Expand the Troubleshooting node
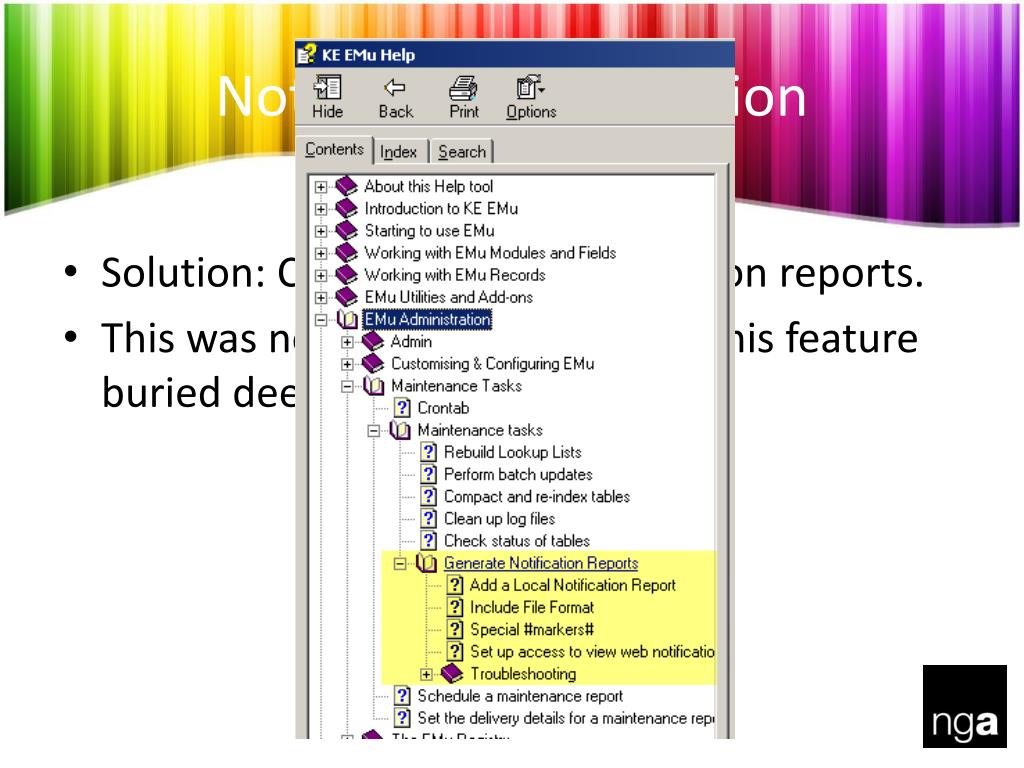Image resolution: width=1024 pixels, height=768 pixels. pyautogui.click(x=426, y=674)
